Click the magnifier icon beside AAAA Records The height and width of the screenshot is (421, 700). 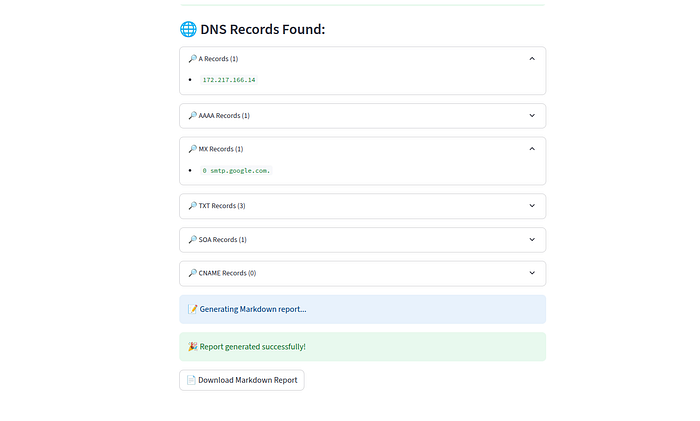click(x=192, y=116)
